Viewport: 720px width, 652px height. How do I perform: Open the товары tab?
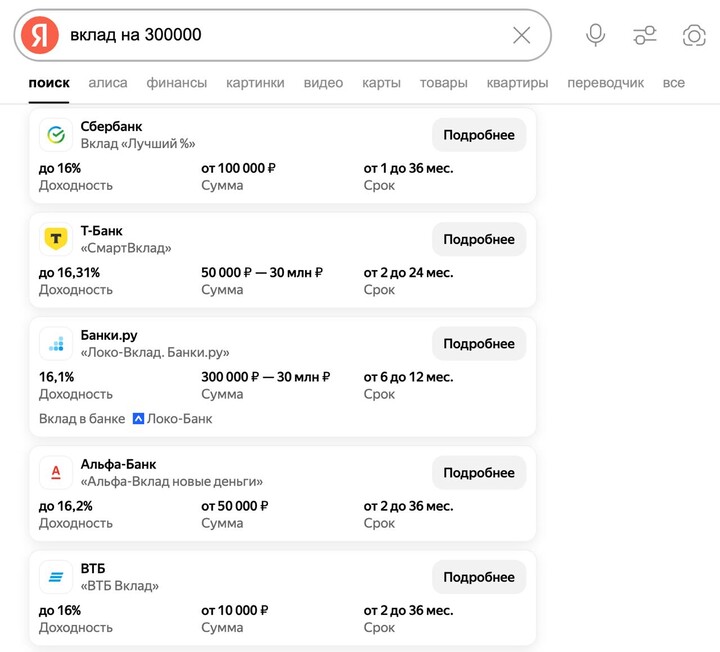444,83
